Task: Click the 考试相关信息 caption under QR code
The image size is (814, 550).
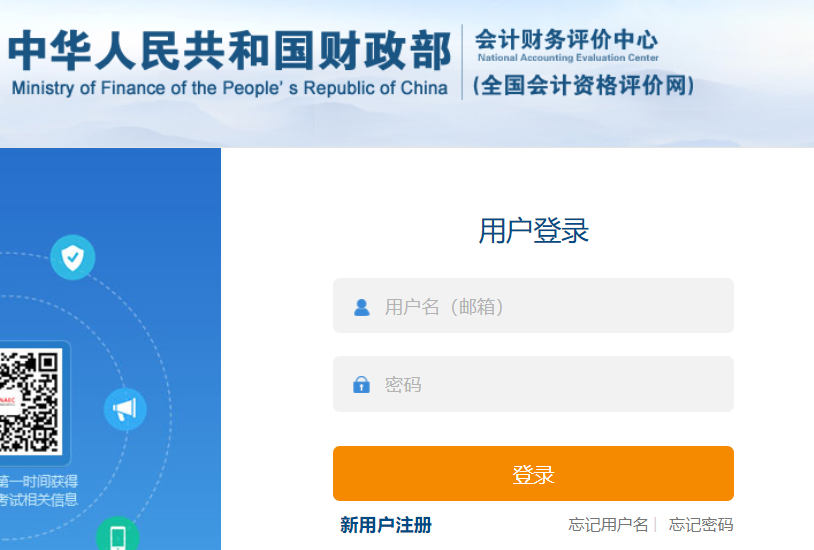Action: 40,500
